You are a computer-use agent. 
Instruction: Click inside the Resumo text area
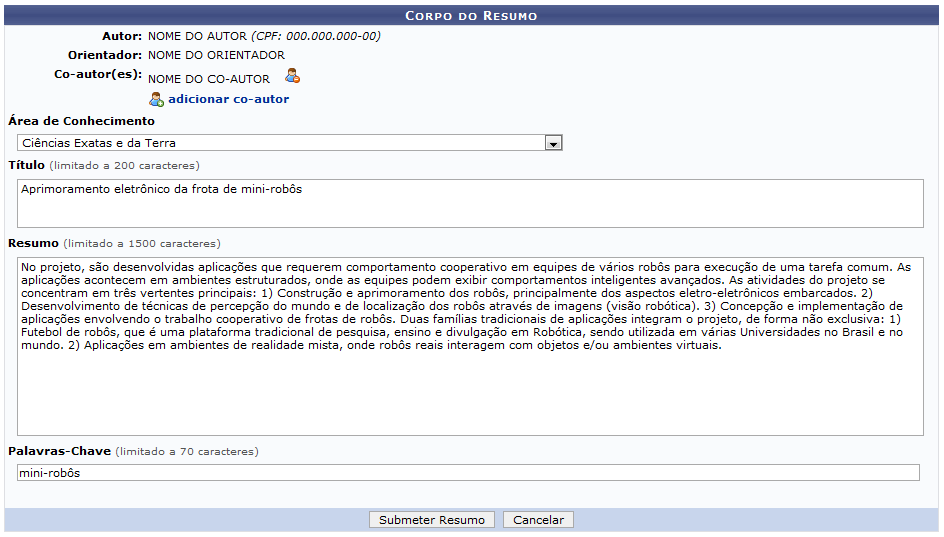[x=470, y=390]
